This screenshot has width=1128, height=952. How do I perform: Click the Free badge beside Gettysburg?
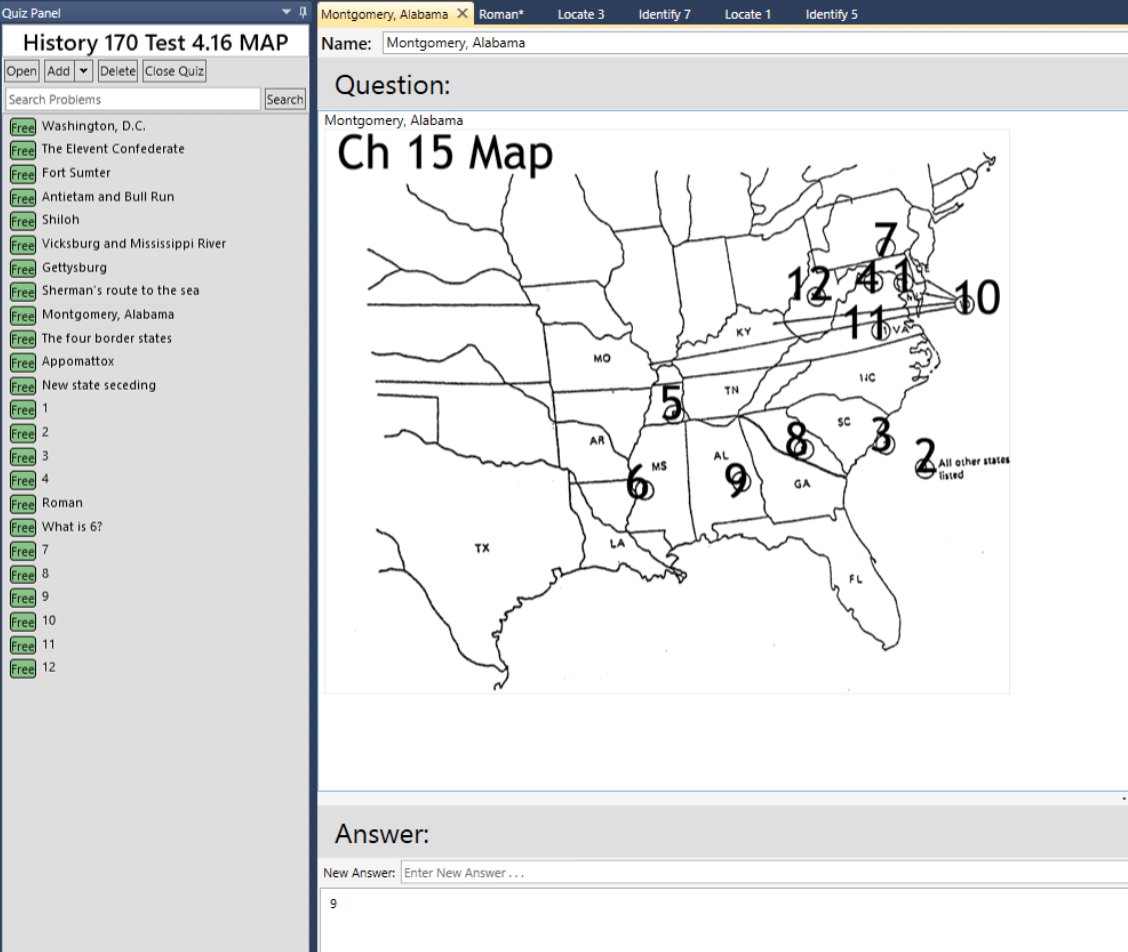pos(21,269)
